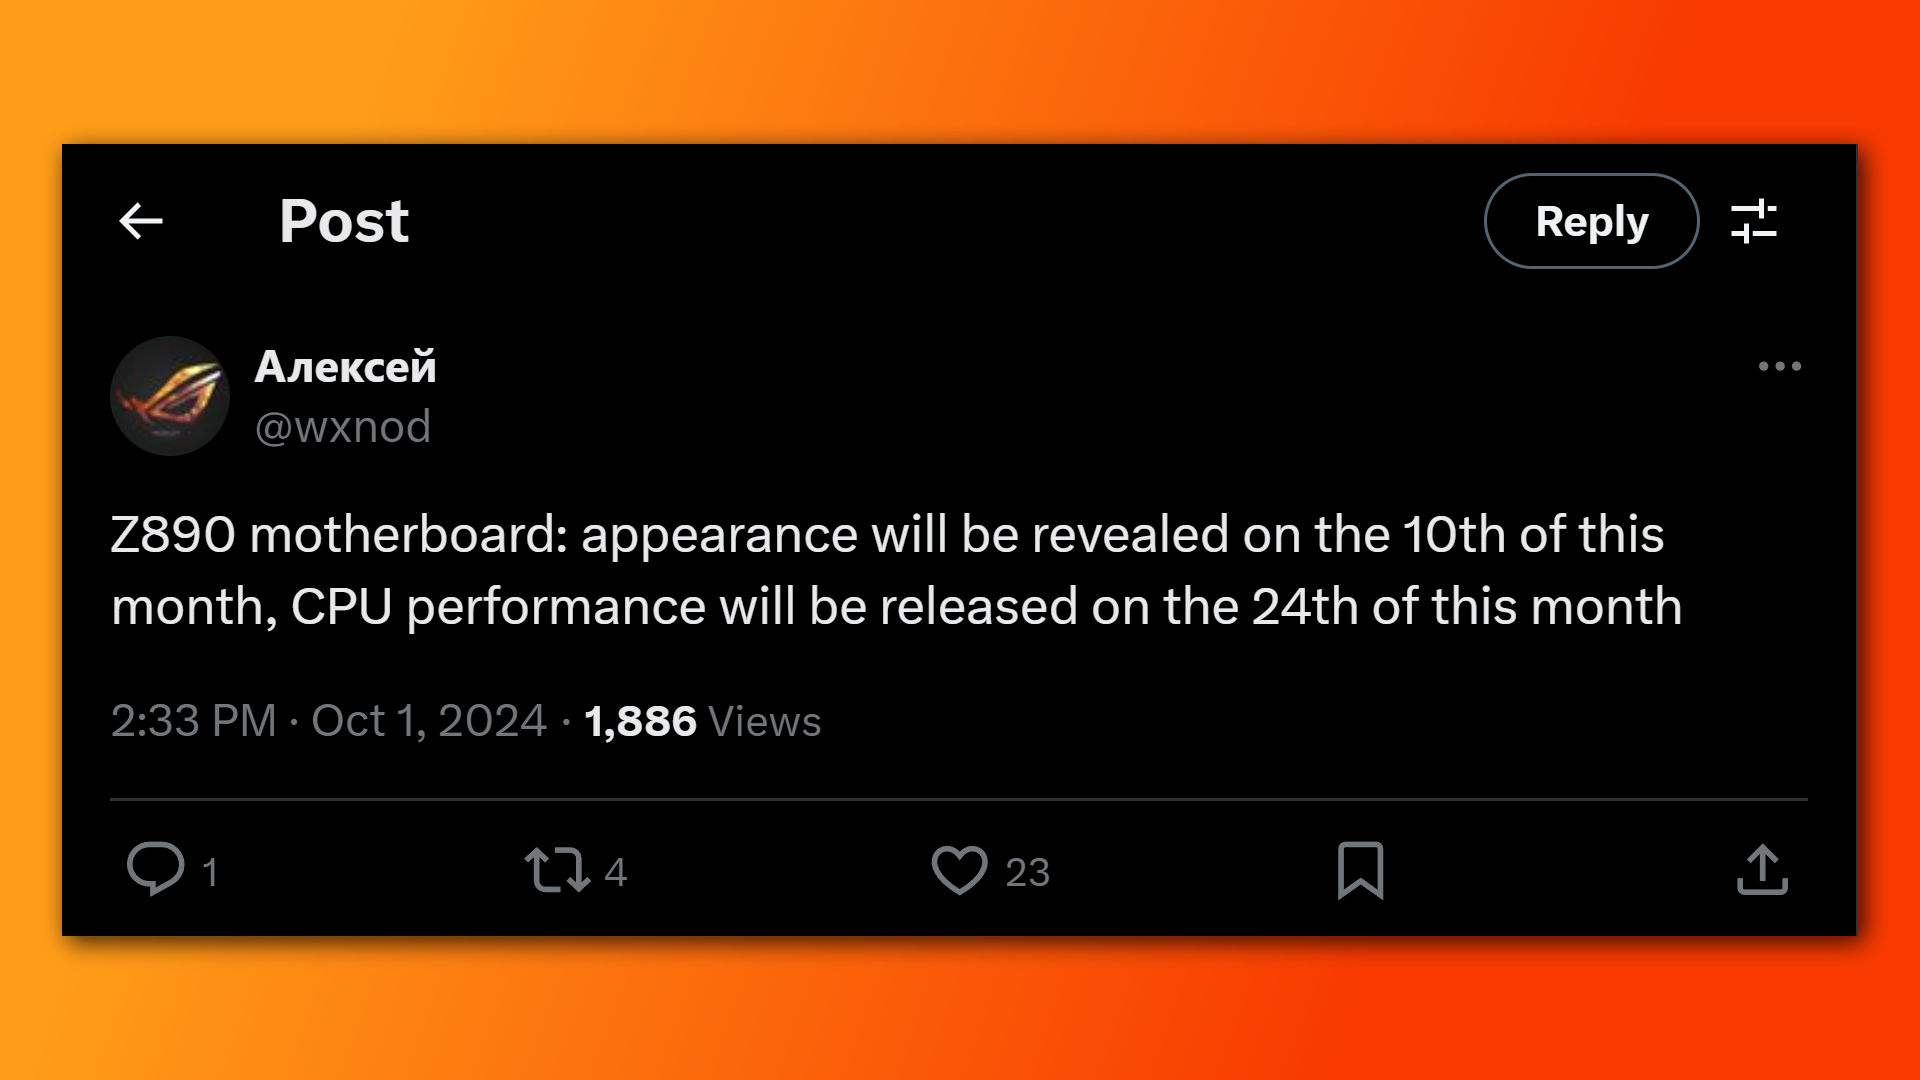The width and height of the screenshot is (1920, 1080).
Task: Click the like count showing 23
Action: (x=1026, y=870)
